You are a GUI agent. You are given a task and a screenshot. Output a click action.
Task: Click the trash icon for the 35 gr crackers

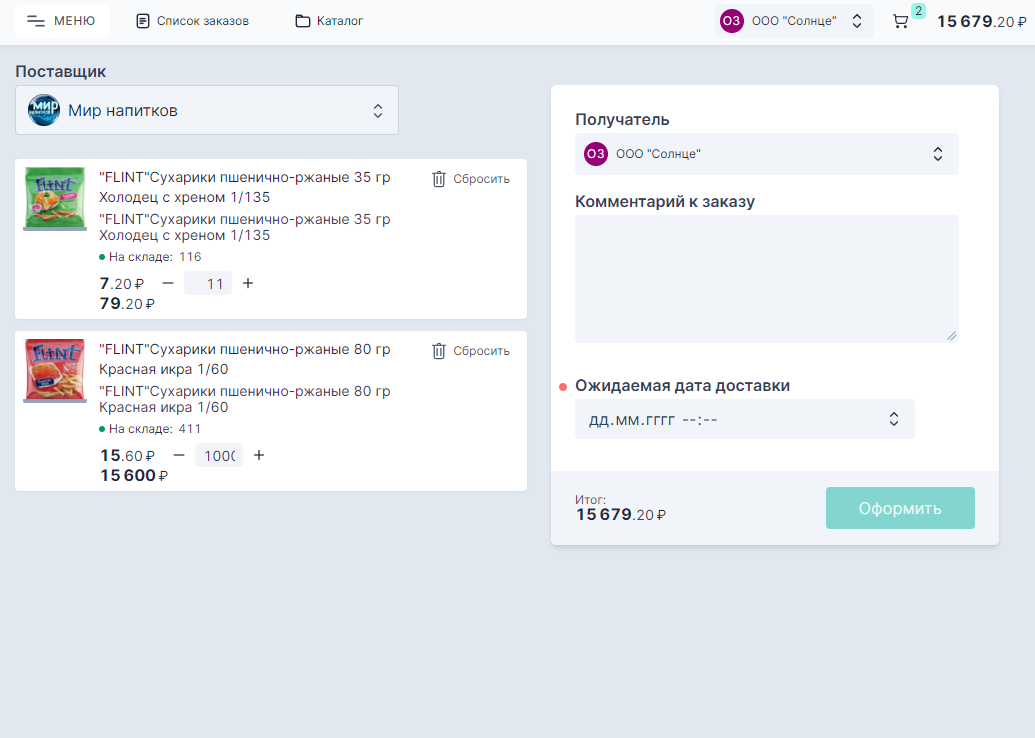(x=439, y=179)
